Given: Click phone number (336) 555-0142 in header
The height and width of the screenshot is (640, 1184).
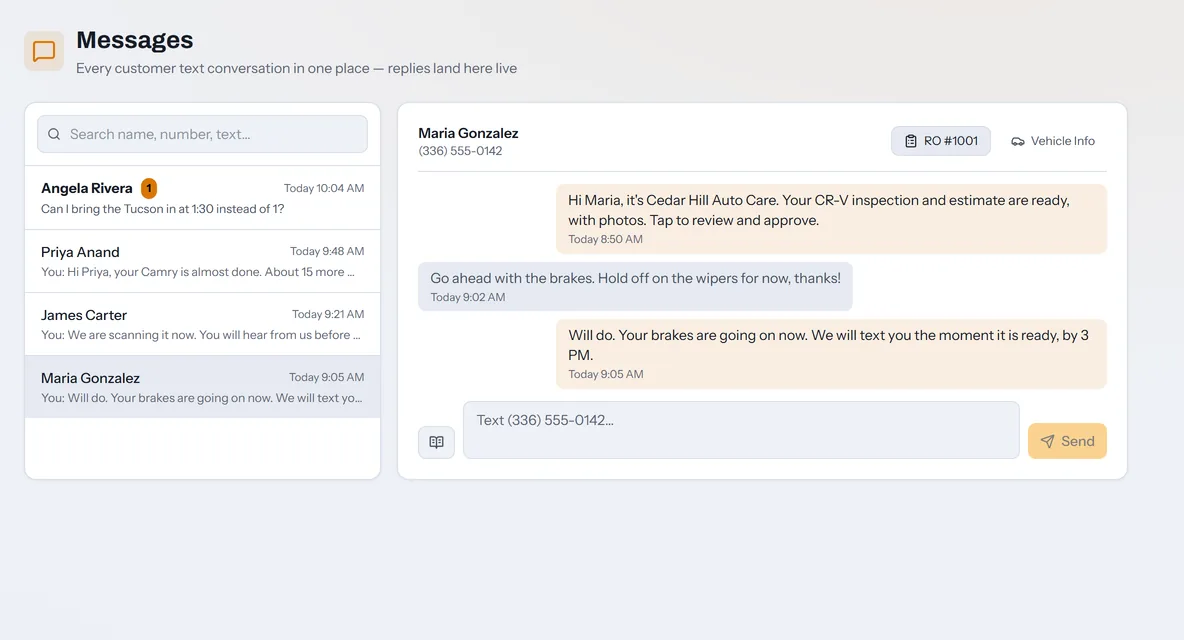Looking at the screenshot, I should point(460,151).
